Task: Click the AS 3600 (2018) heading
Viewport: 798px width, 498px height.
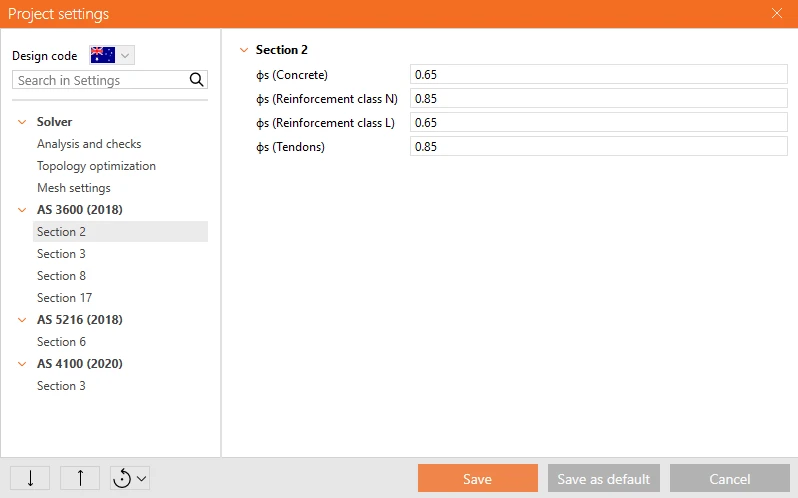Action: 80,210
